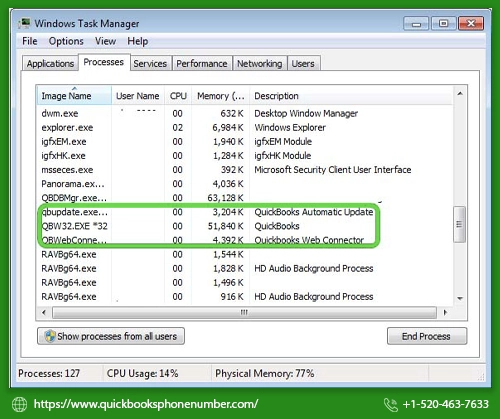Select the igfxHK.exe process
This screenshot has height=419, width=500.
(244, 156)
